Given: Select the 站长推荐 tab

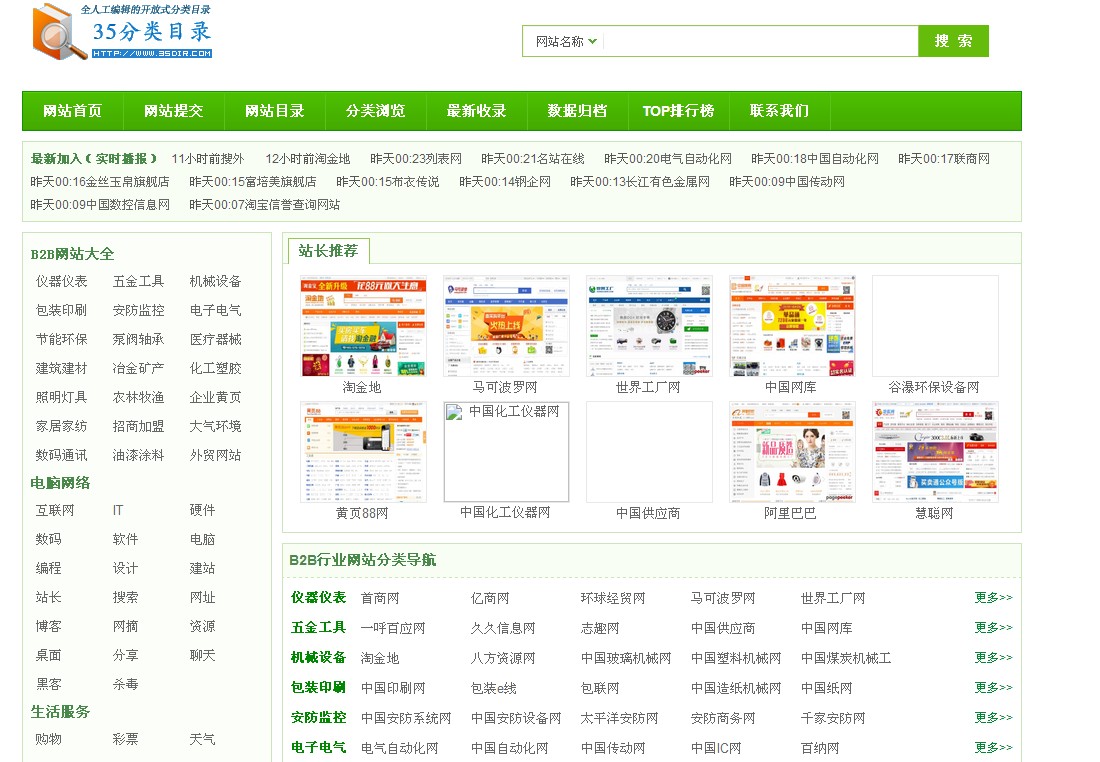Looking at the screenshot, I should tap(328, 250).
